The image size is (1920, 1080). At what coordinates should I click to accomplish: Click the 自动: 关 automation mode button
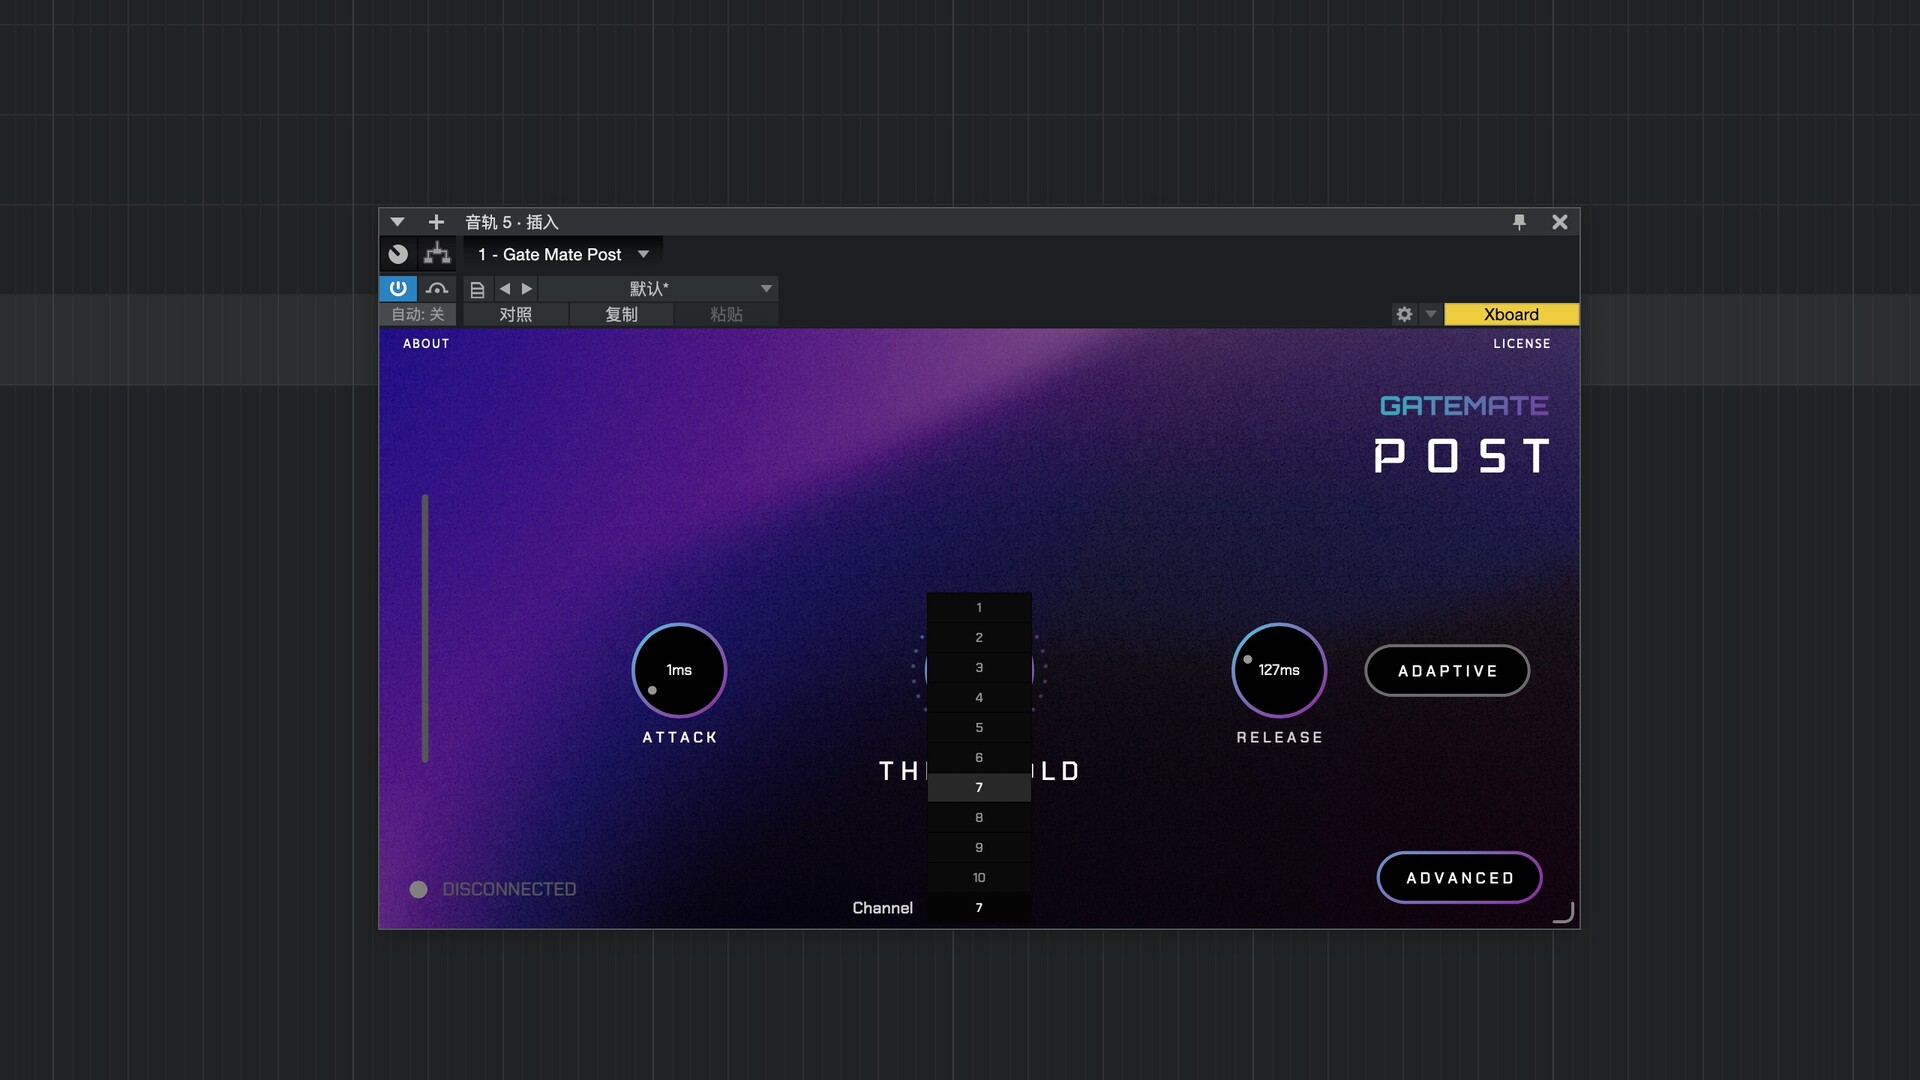pyautogui.click(x=418, y=314)
